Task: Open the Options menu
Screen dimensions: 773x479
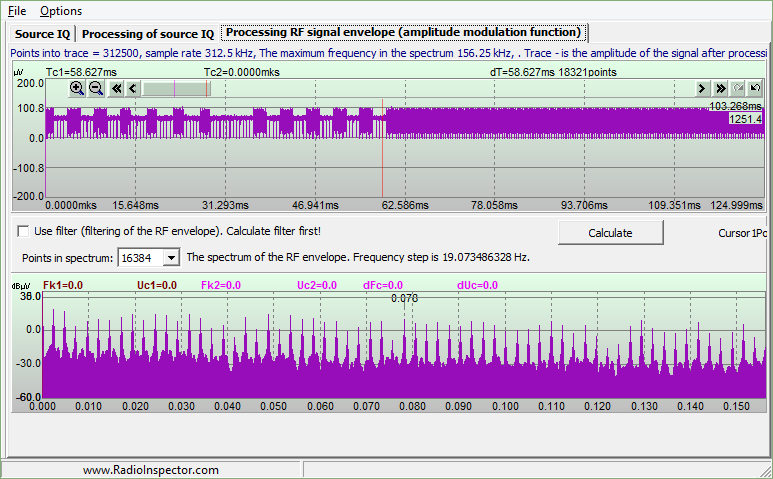Action: [x=61, y=11]
